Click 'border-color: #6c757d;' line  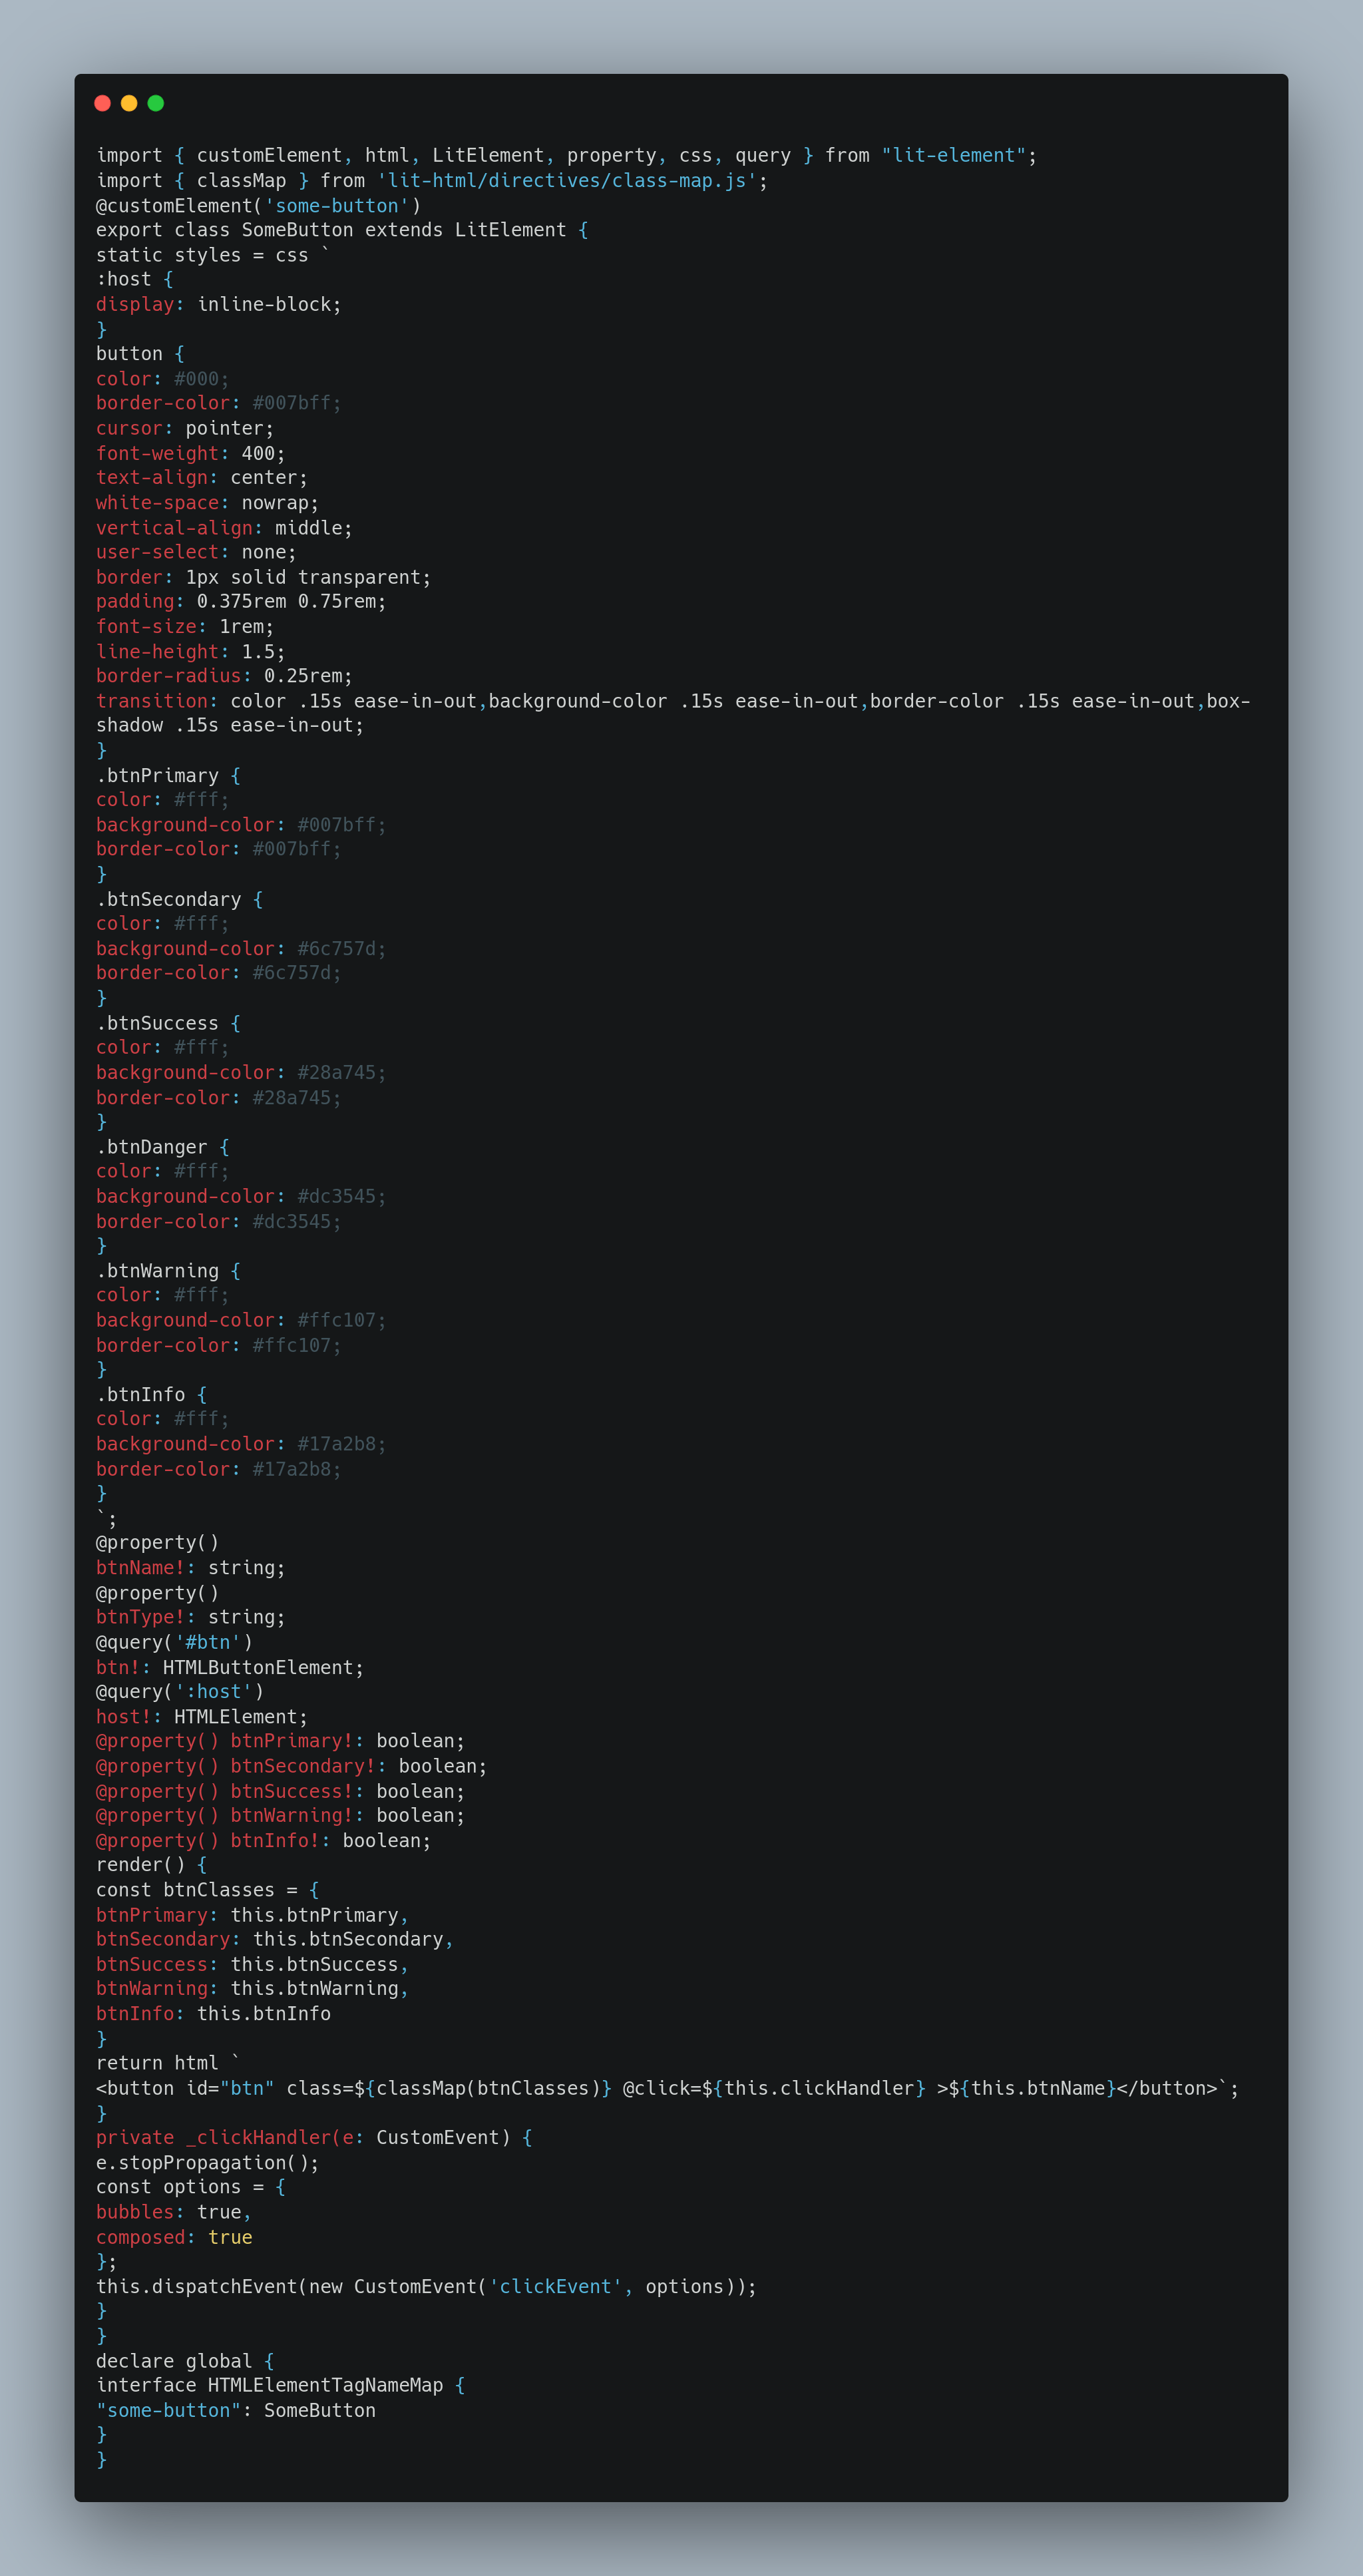tap(219, 973)
